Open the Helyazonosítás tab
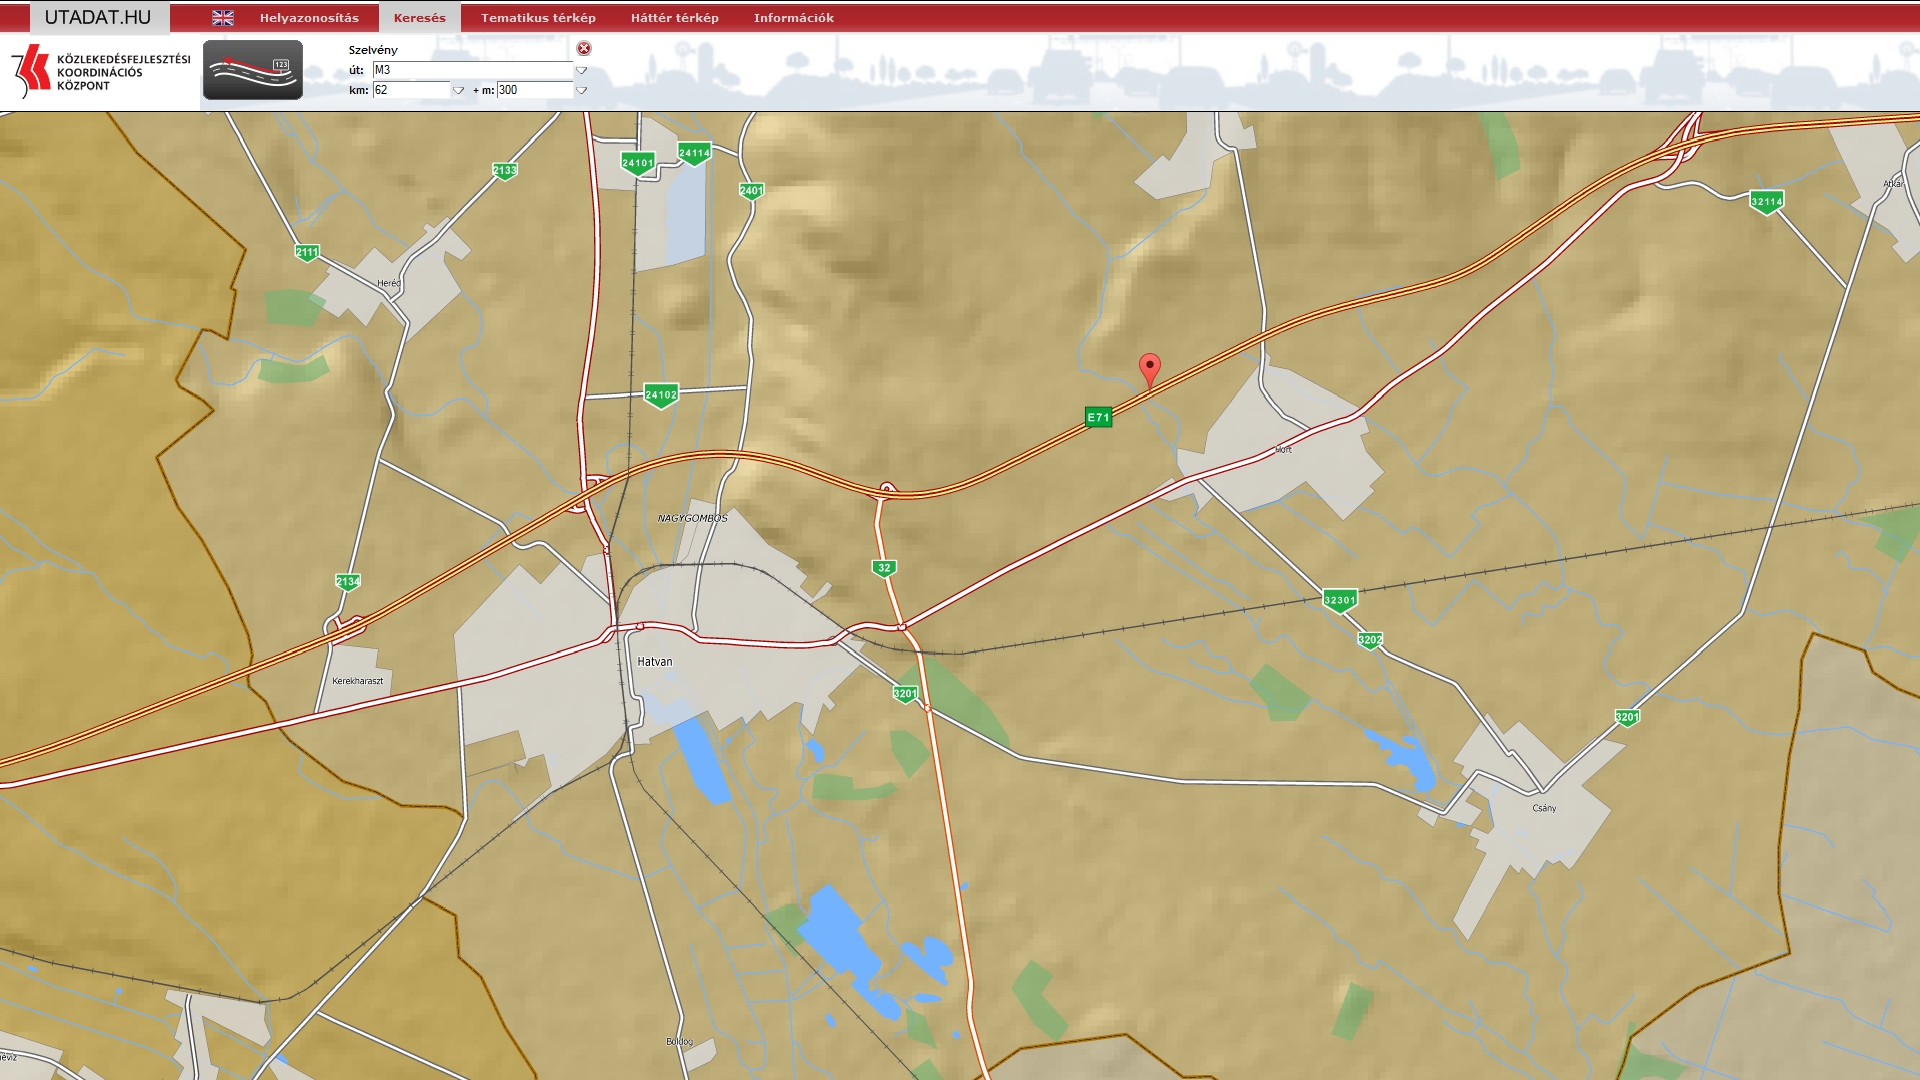This screenshot has width=1920, height=1080. pos(309,18)
